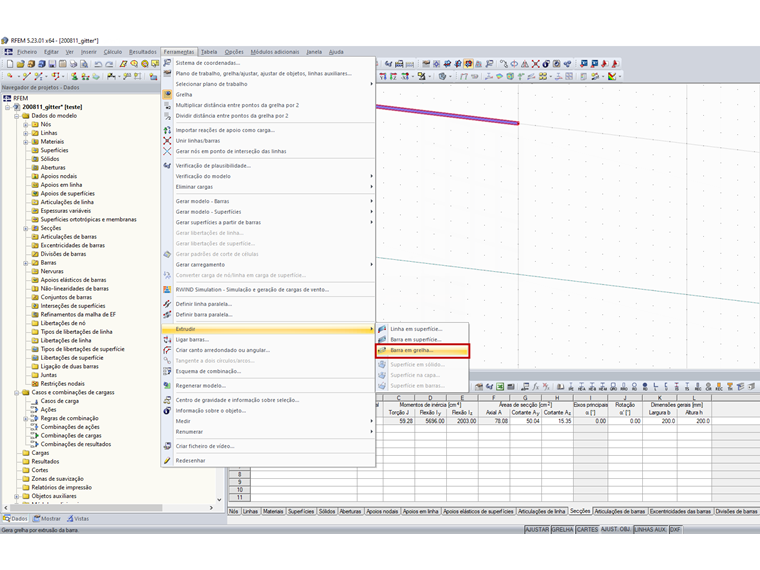
Task: Expand the Linhas tree node
Action: 26,133
